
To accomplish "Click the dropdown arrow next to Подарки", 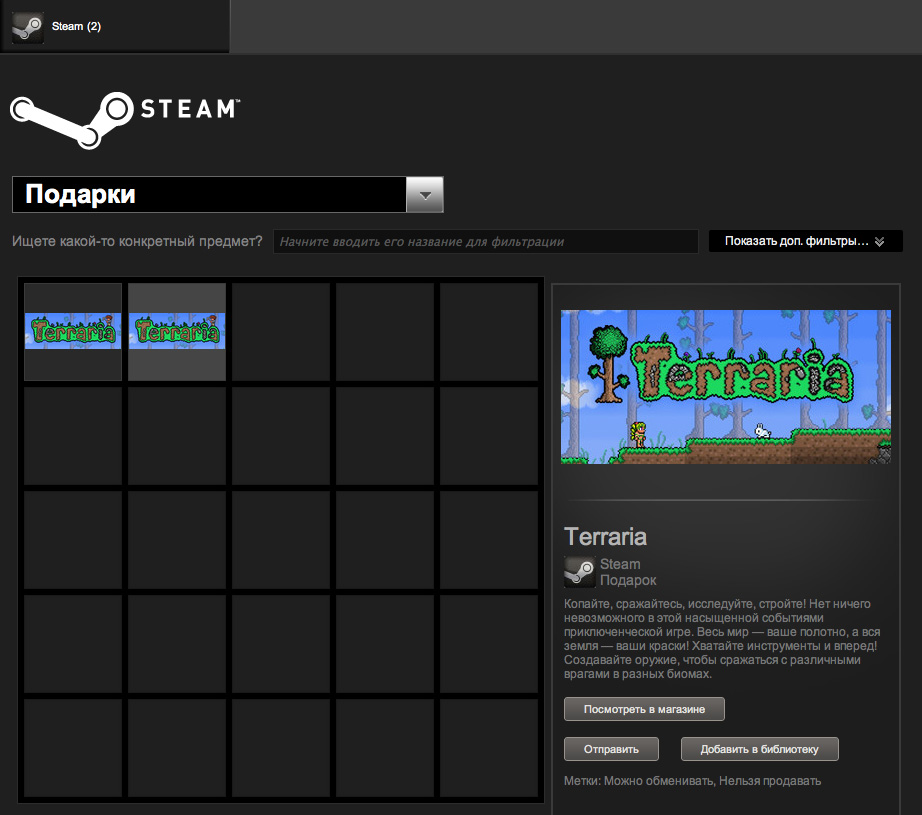I will point(425,195).
